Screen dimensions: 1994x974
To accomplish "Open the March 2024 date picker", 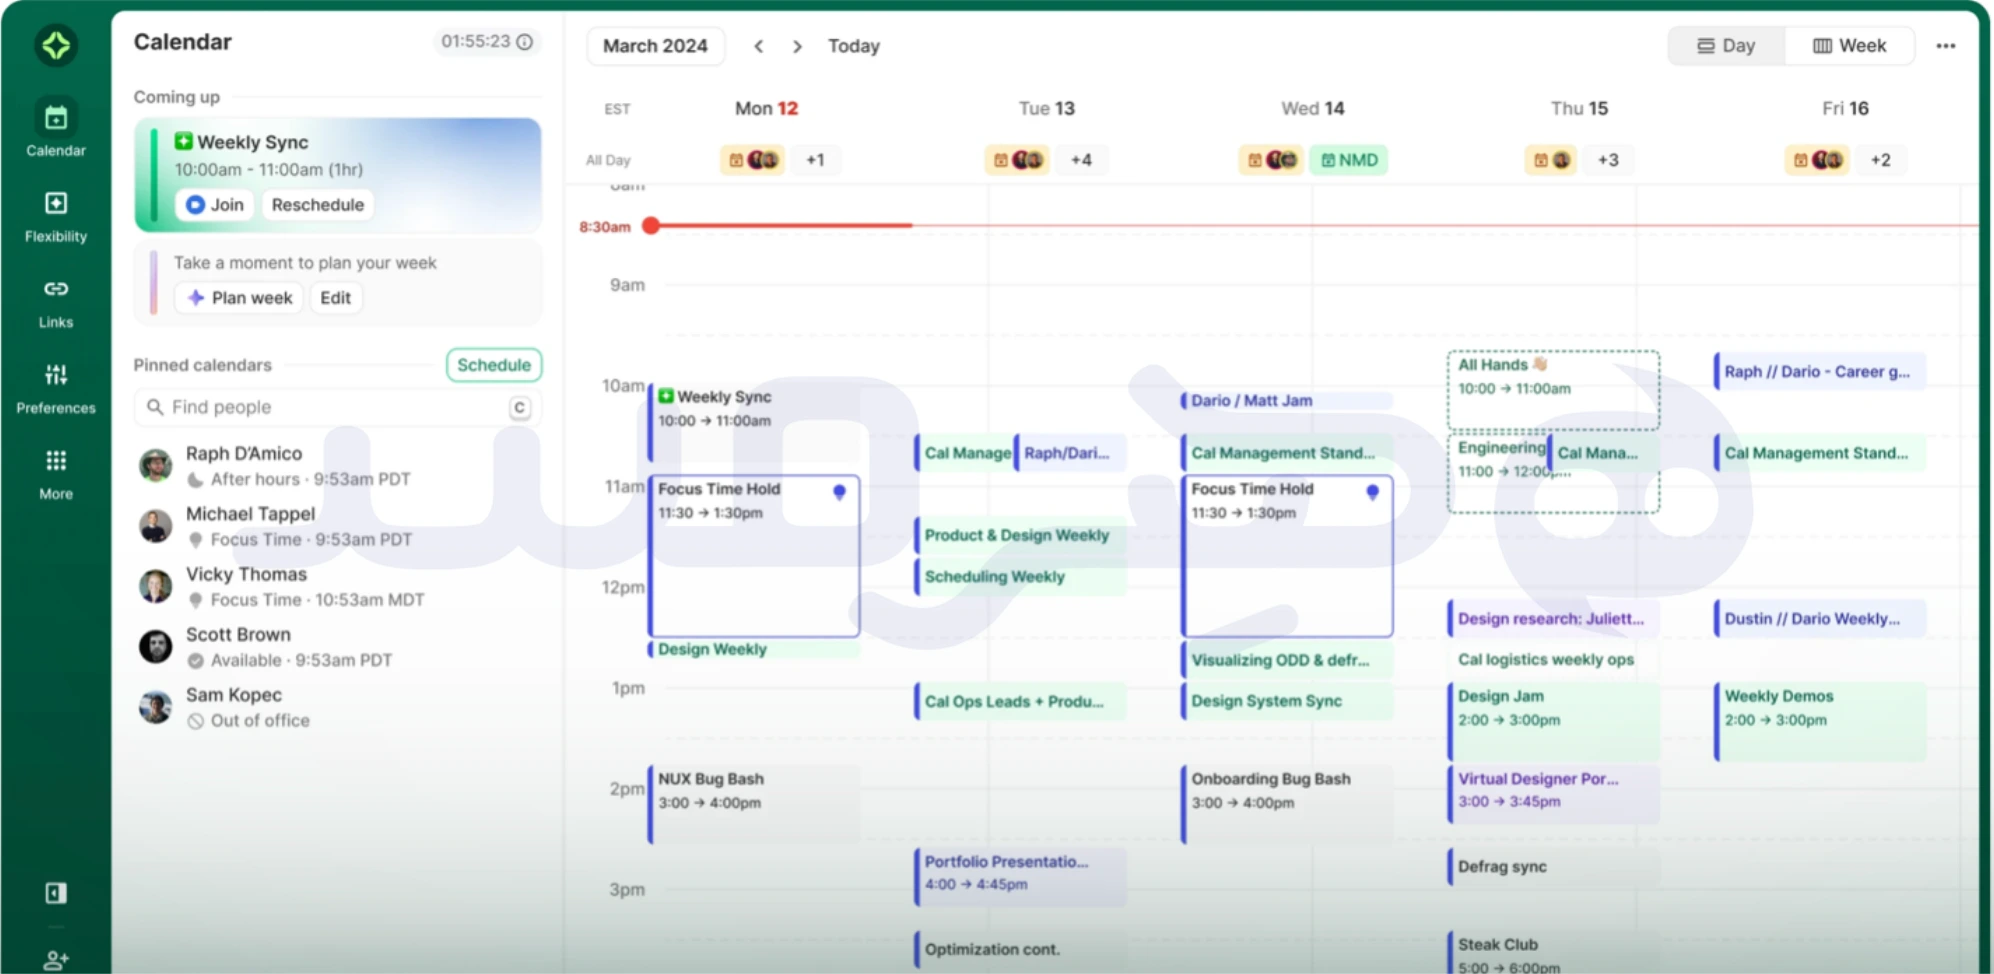I will 655,46.
